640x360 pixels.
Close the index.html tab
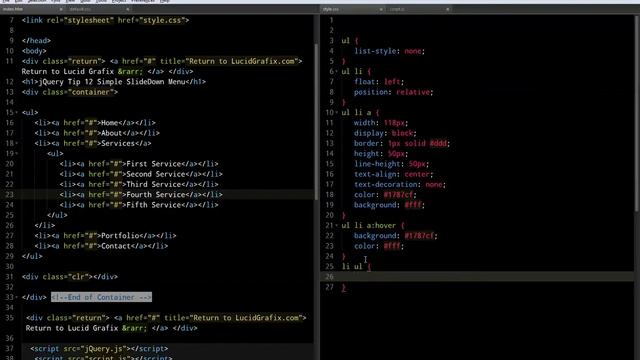pyautogui.click(x=61, y=9)
